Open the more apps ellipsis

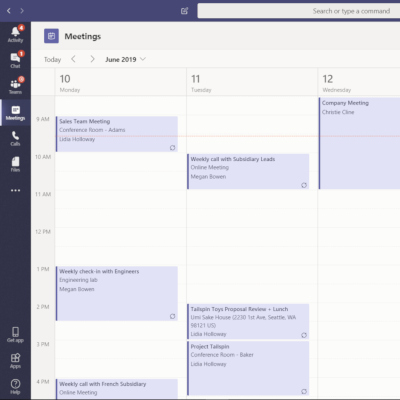click(15, 190)
